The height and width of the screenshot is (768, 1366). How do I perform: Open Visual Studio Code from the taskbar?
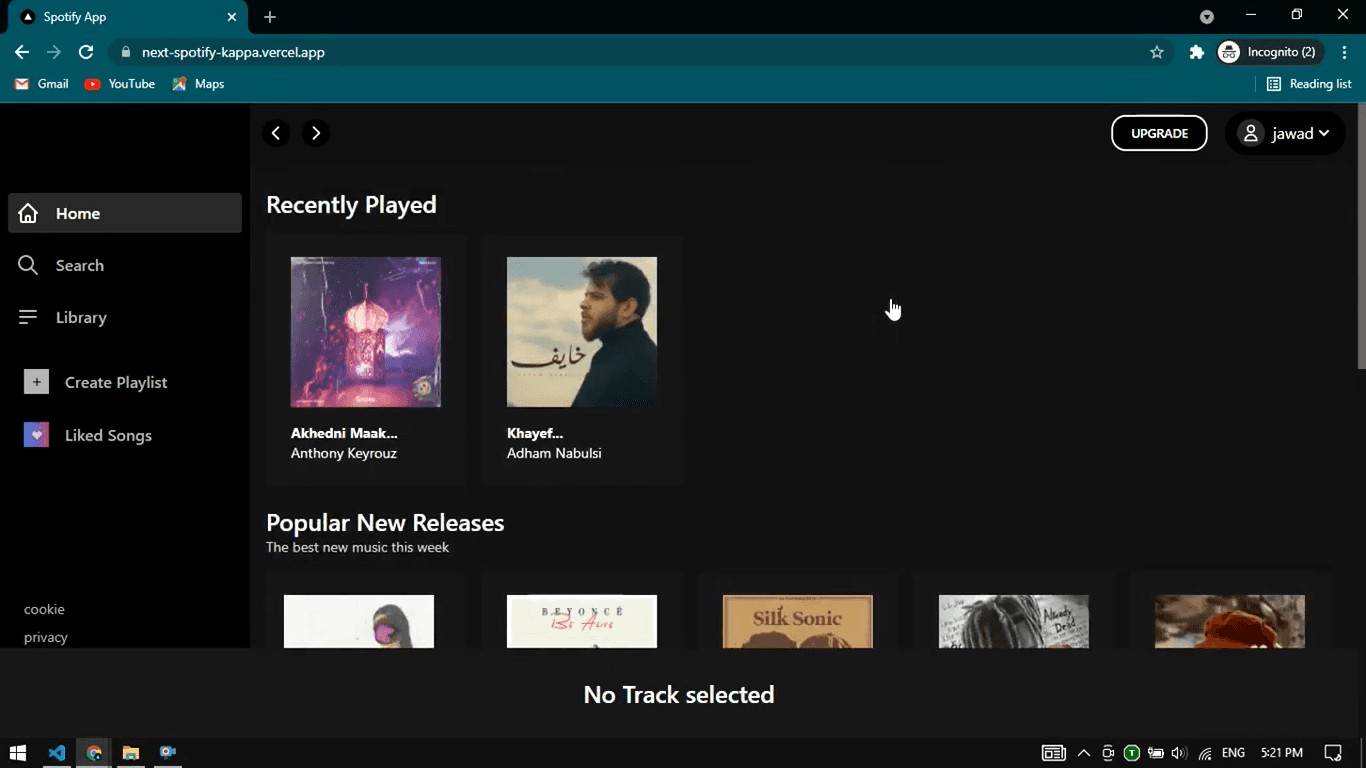(x=57, y=752)
